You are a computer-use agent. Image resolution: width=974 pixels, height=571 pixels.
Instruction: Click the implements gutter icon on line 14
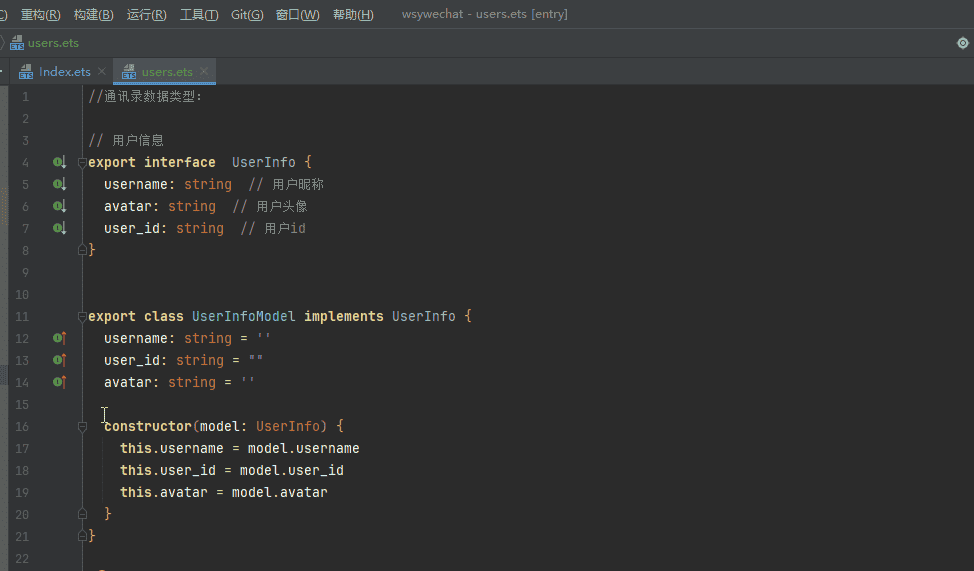pyautogui.click(x=59, y=382)
